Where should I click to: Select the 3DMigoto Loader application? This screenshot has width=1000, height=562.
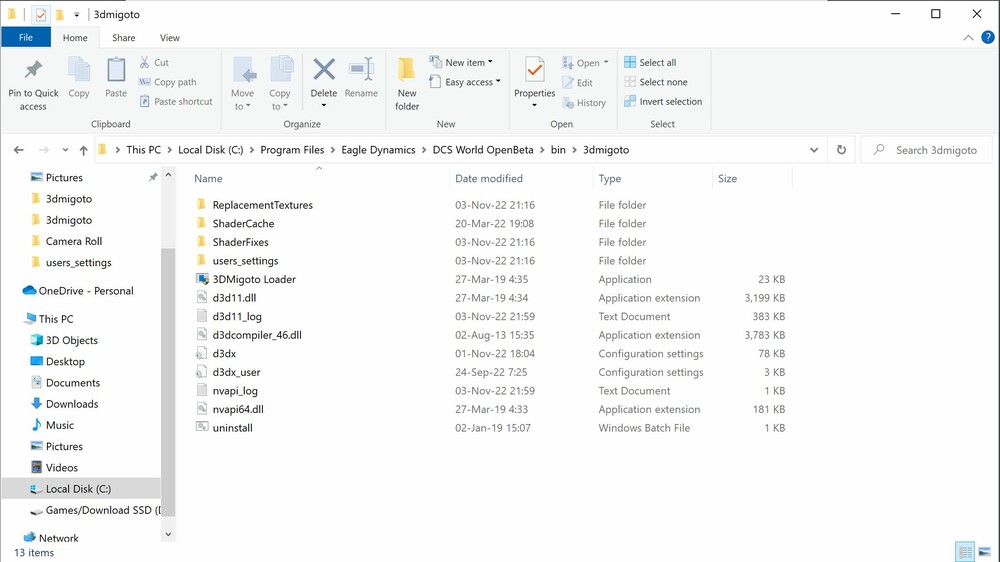coord(254,279)
